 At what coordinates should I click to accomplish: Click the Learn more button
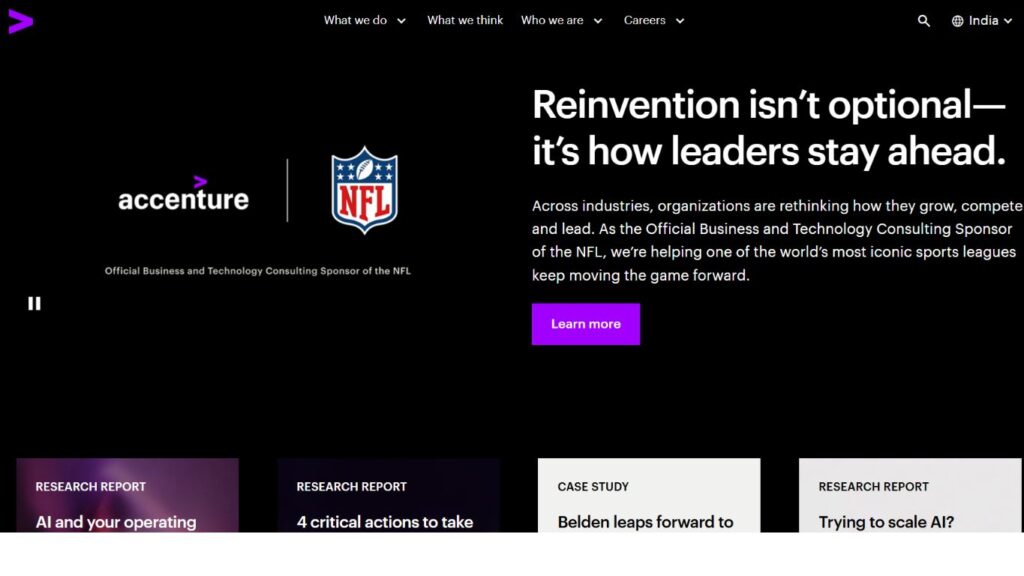(586, 324)
